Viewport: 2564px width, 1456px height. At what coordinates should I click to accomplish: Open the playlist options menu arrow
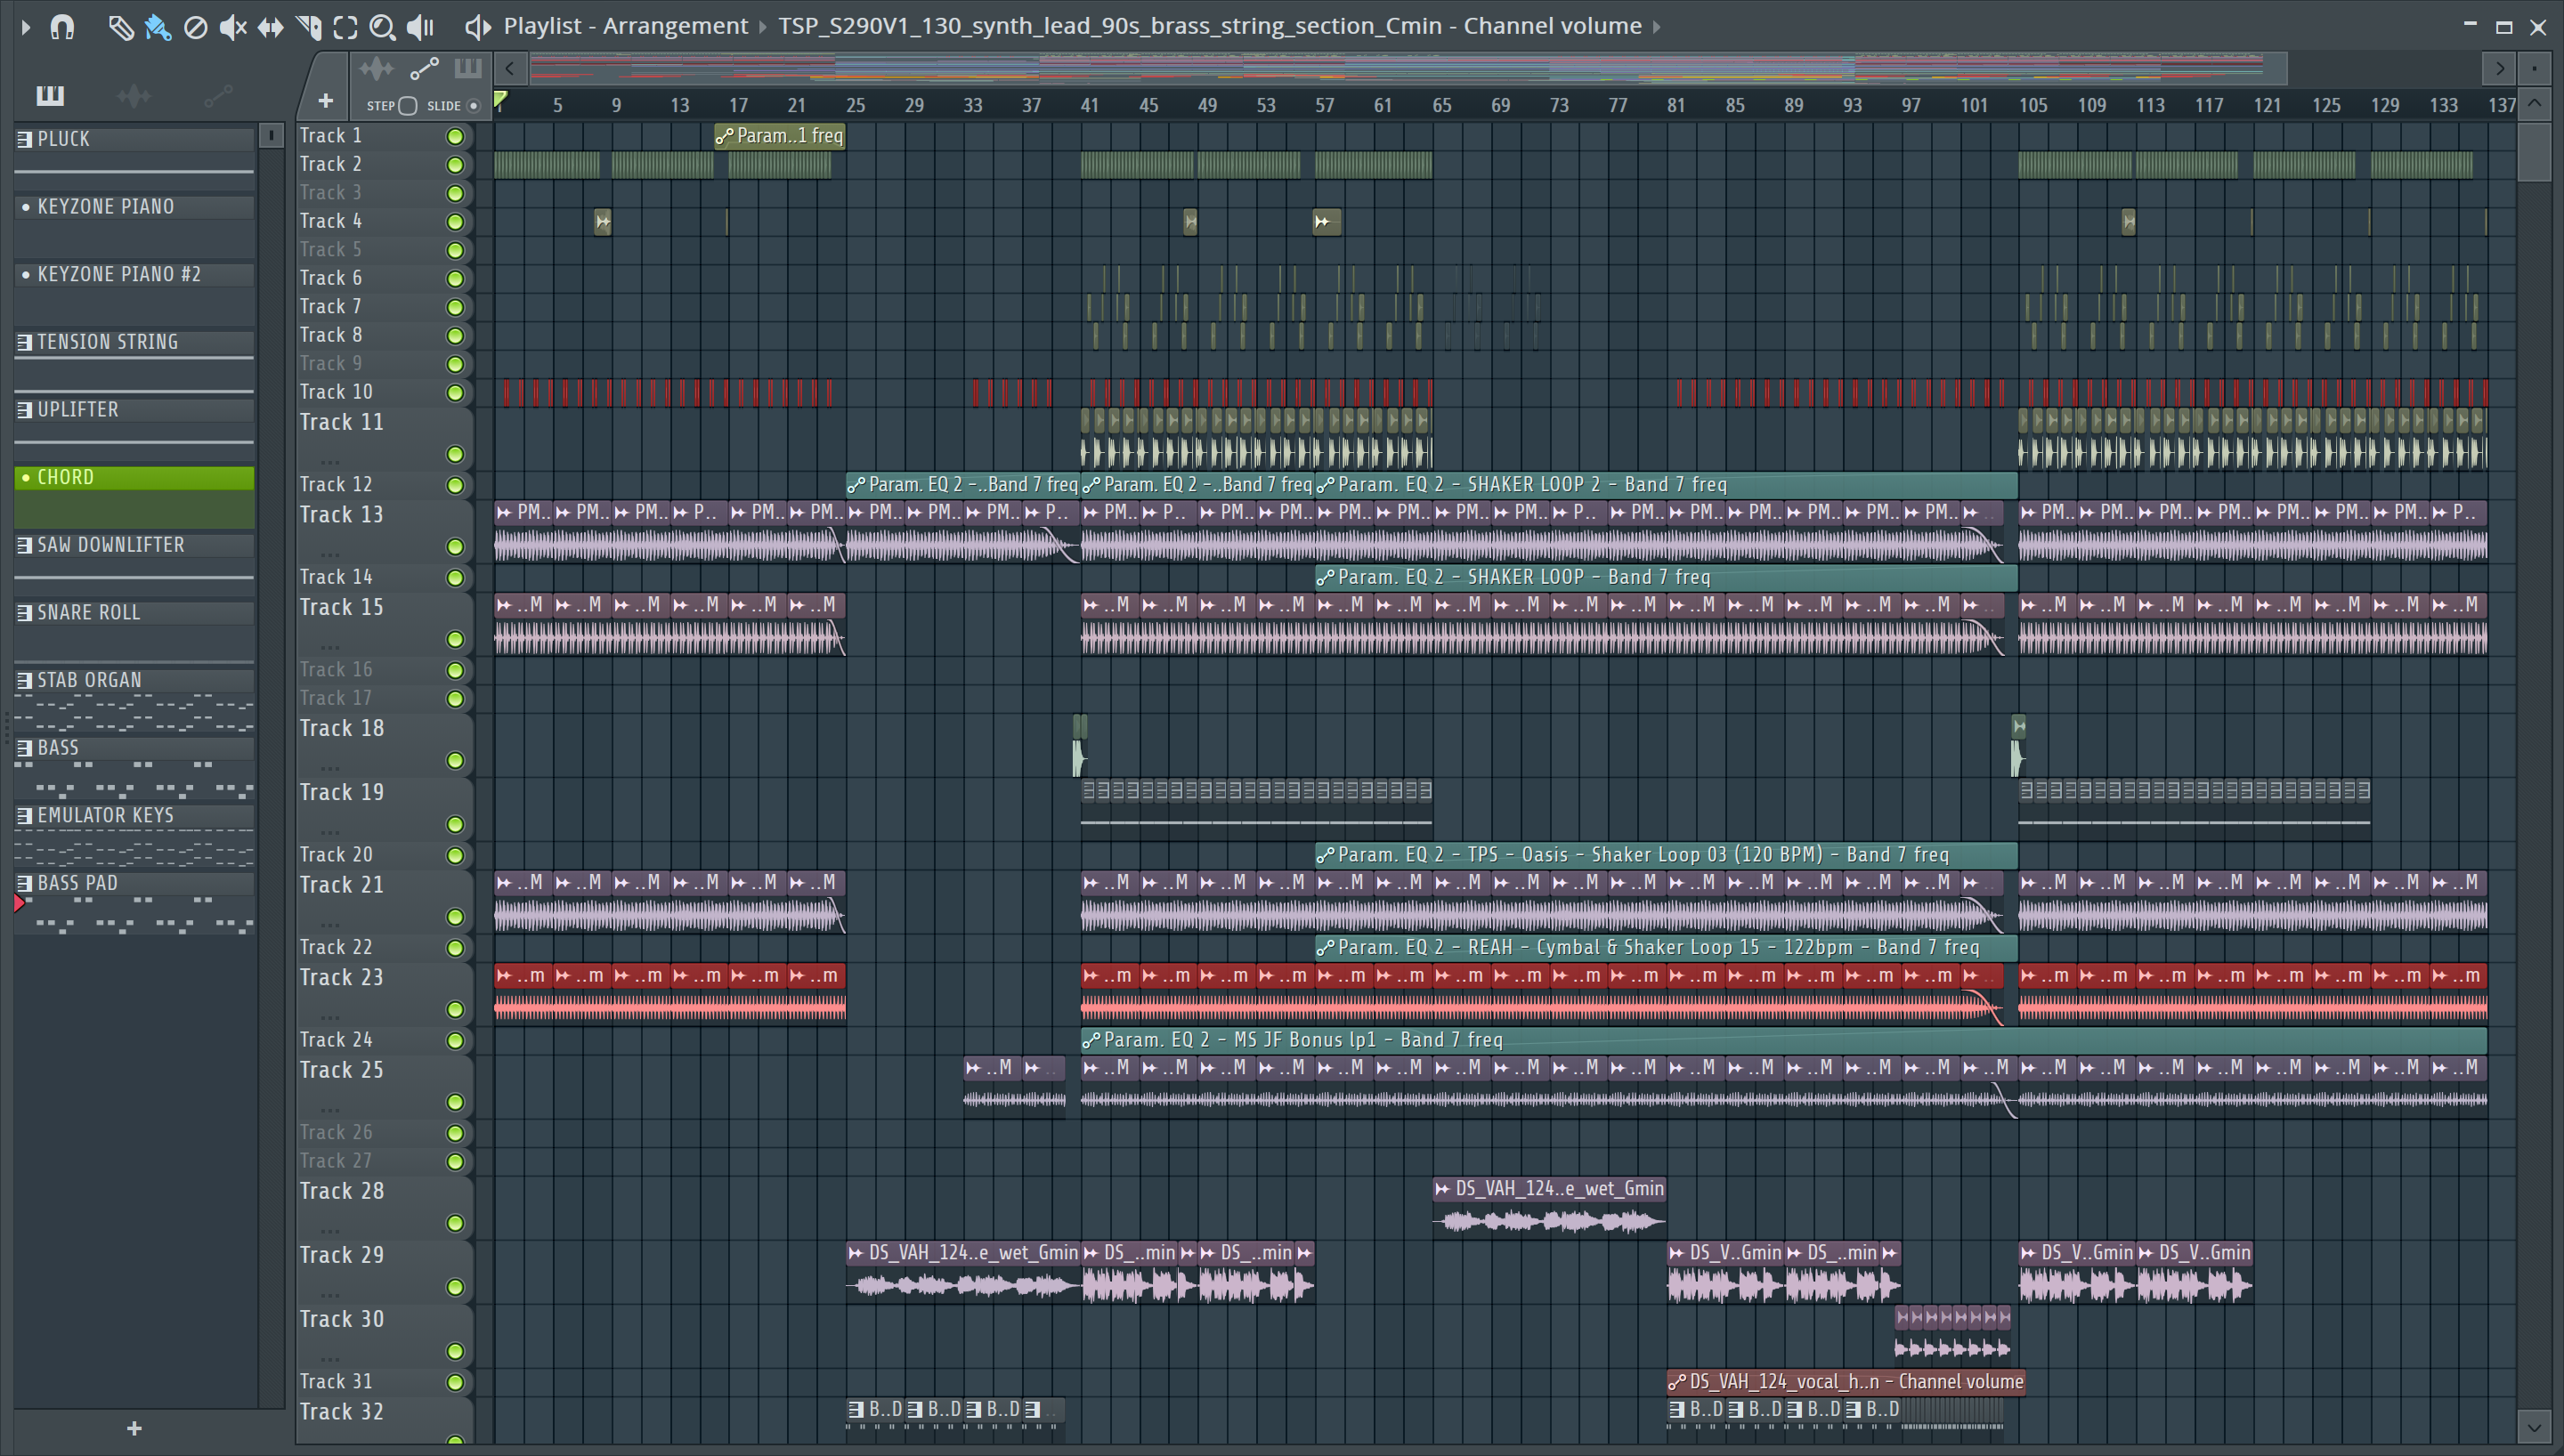point(26,27)
